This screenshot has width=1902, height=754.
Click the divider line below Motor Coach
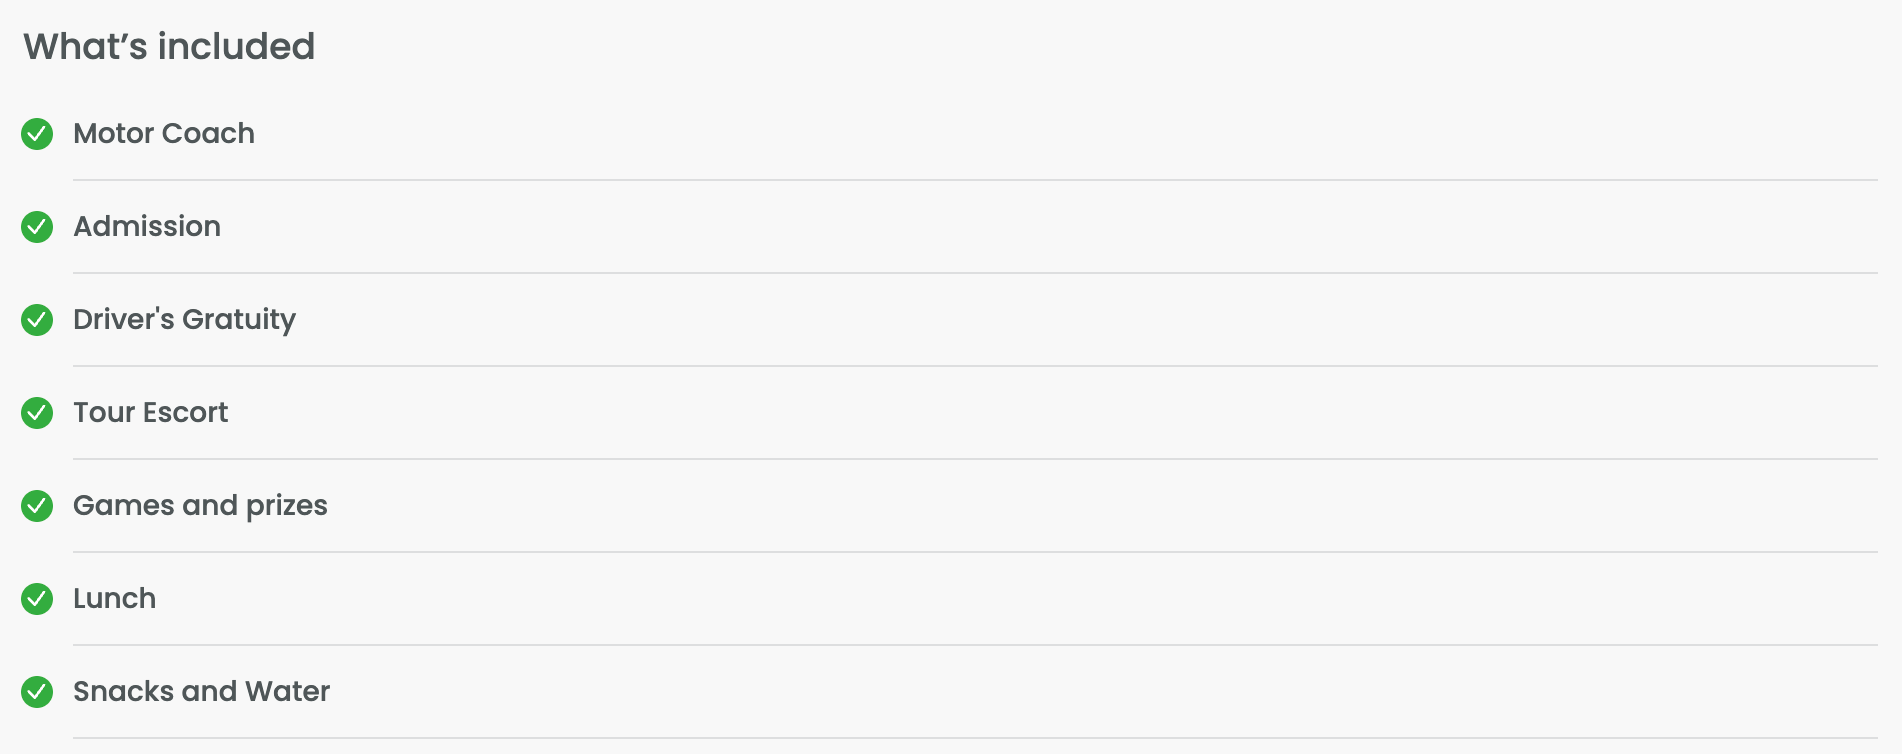pyautogui.click(x=975, y=180)
